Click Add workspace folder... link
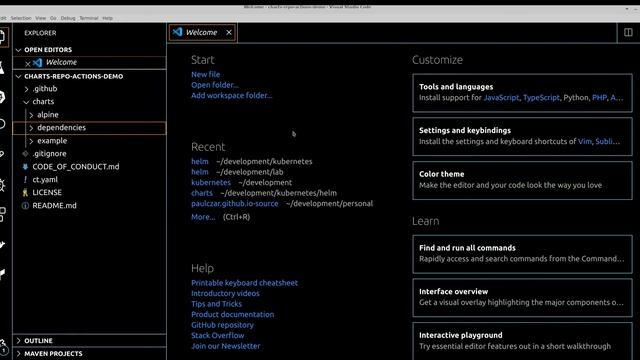This screenshot has height=360, width=640. 231,96
